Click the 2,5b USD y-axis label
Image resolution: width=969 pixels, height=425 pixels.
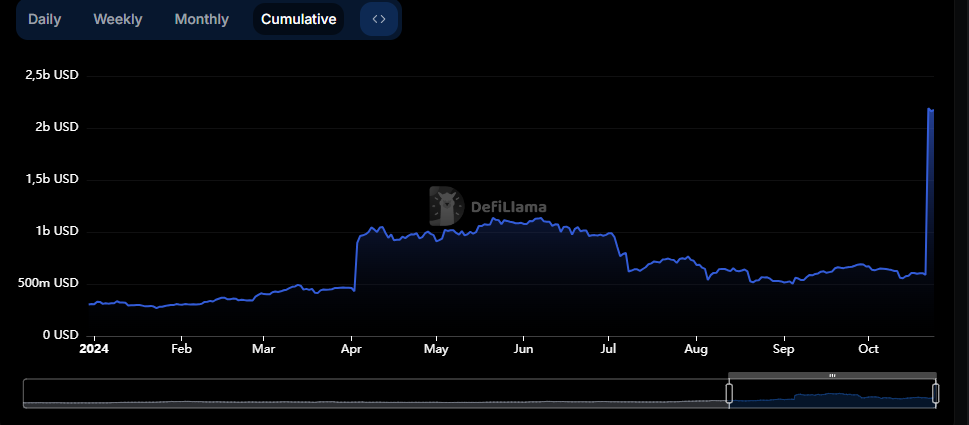click(x=52, y=75)
